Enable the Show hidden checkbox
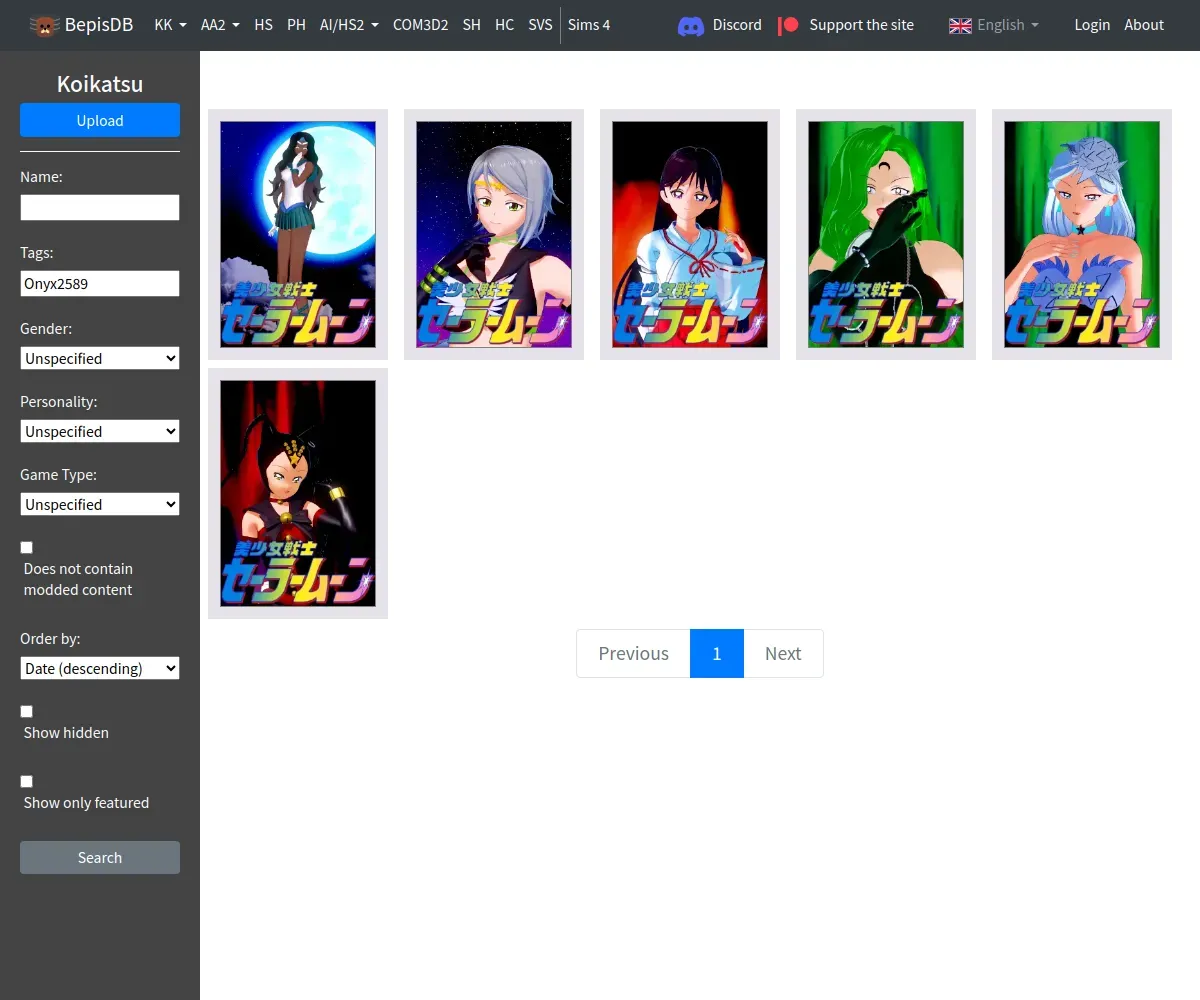 click(x=27, y=711)
